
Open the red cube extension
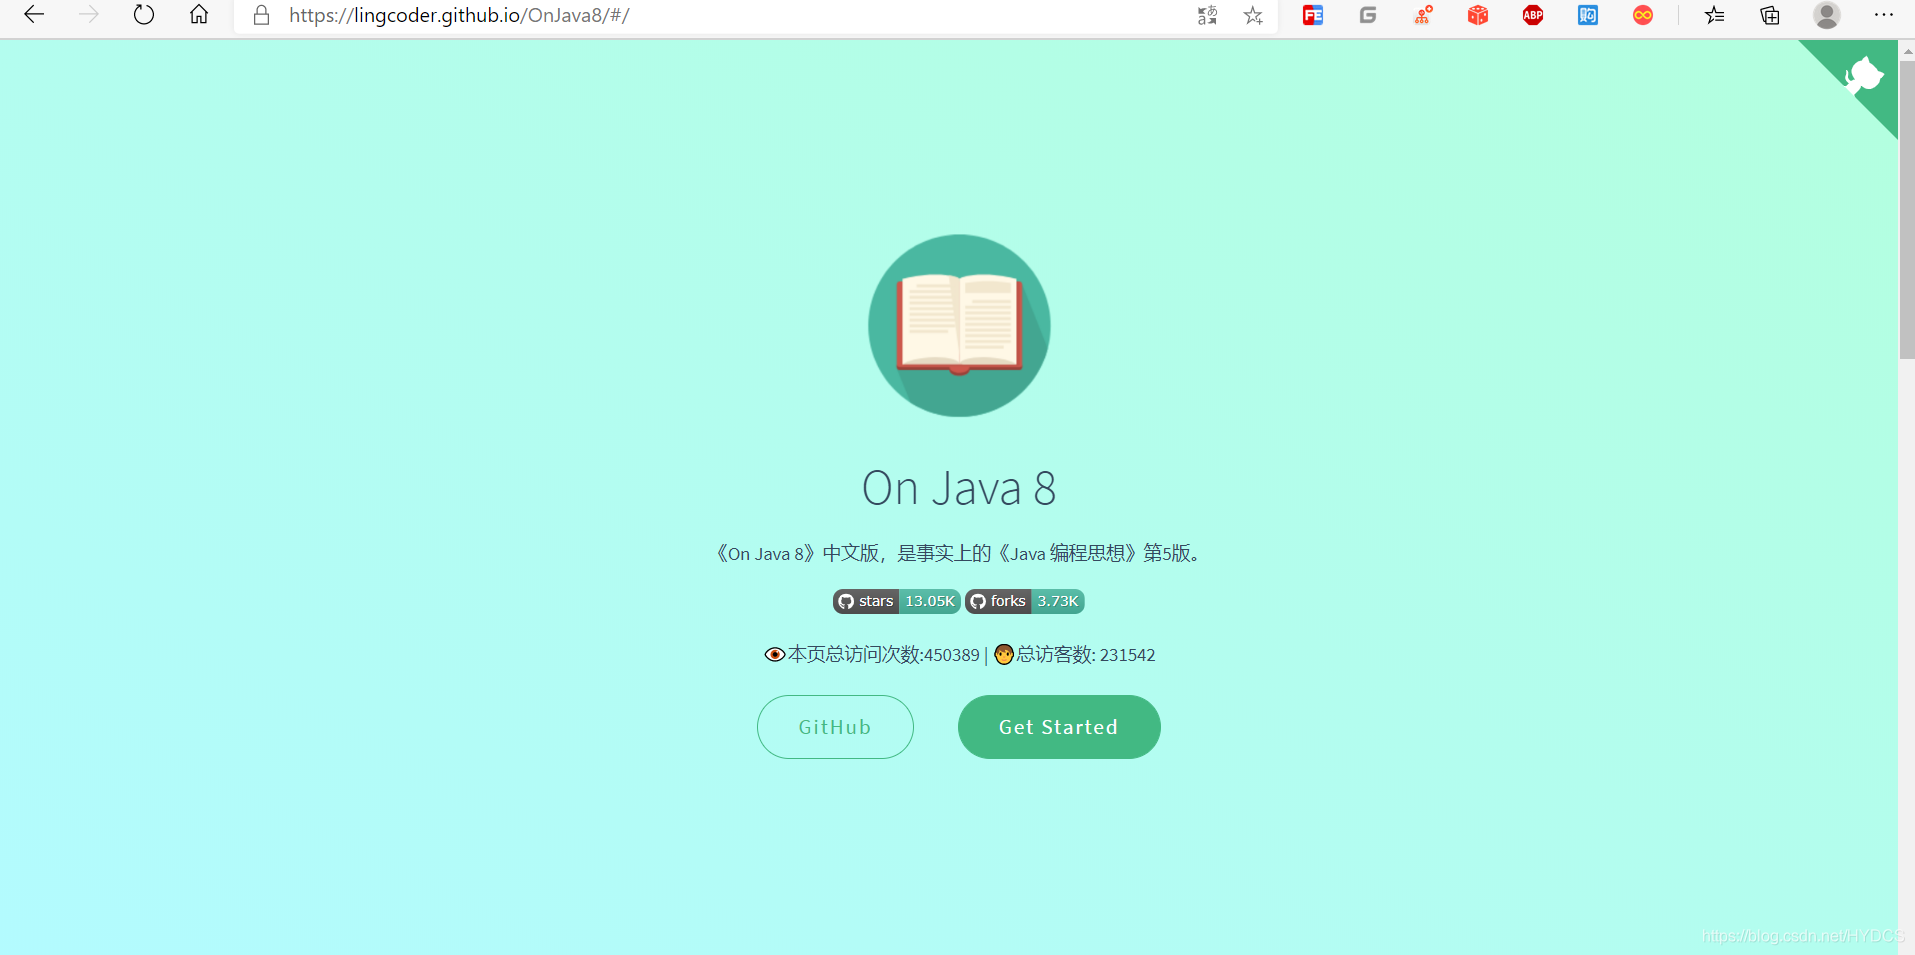[1478, 15]
